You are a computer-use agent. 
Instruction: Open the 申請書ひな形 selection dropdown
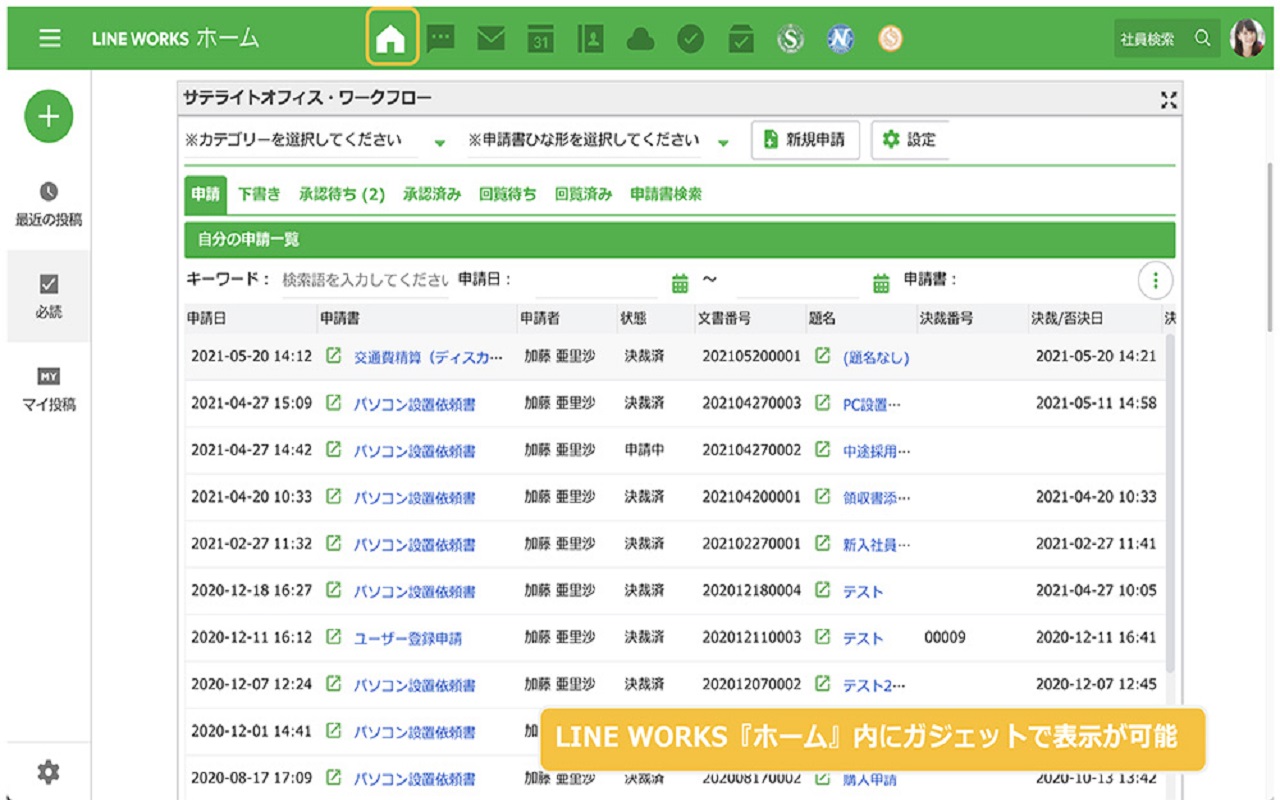tap(599, 141)
